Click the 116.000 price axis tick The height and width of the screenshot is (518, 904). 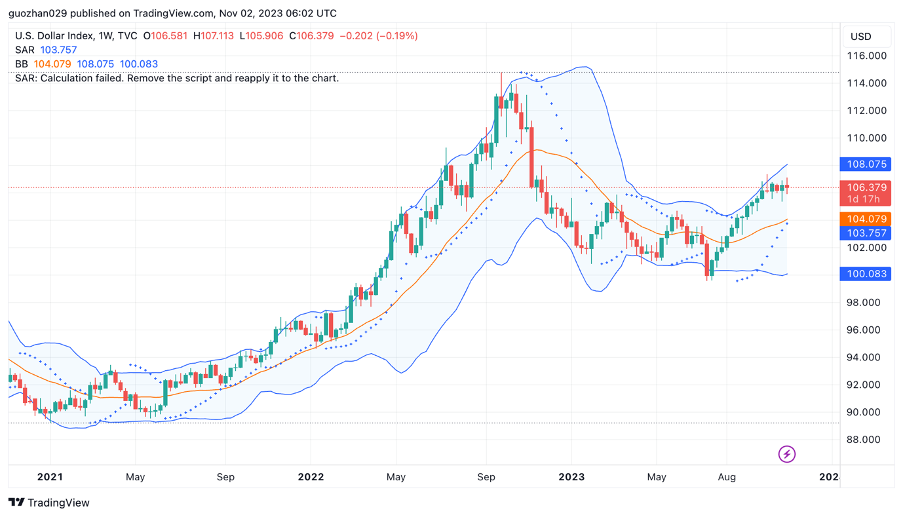tap(867, 56)
